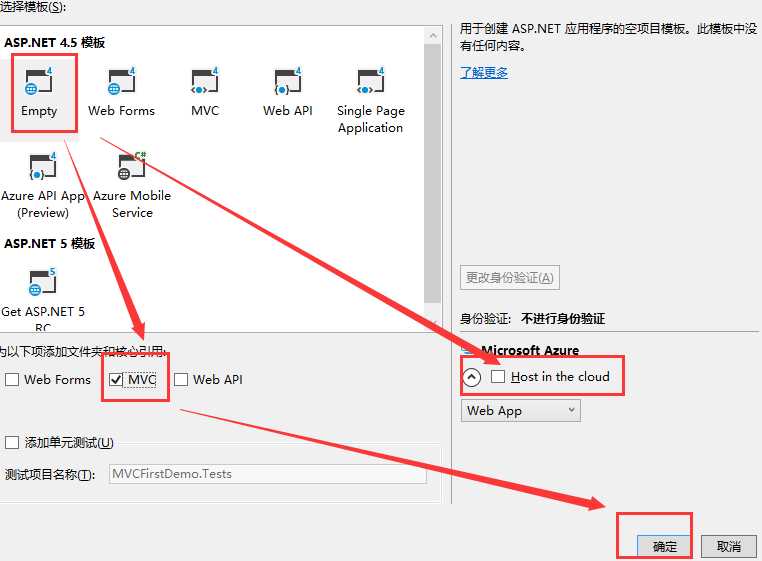Click the 不进行身份验证 status text
This screenshot has width=762, height=561.
point(563,319)
